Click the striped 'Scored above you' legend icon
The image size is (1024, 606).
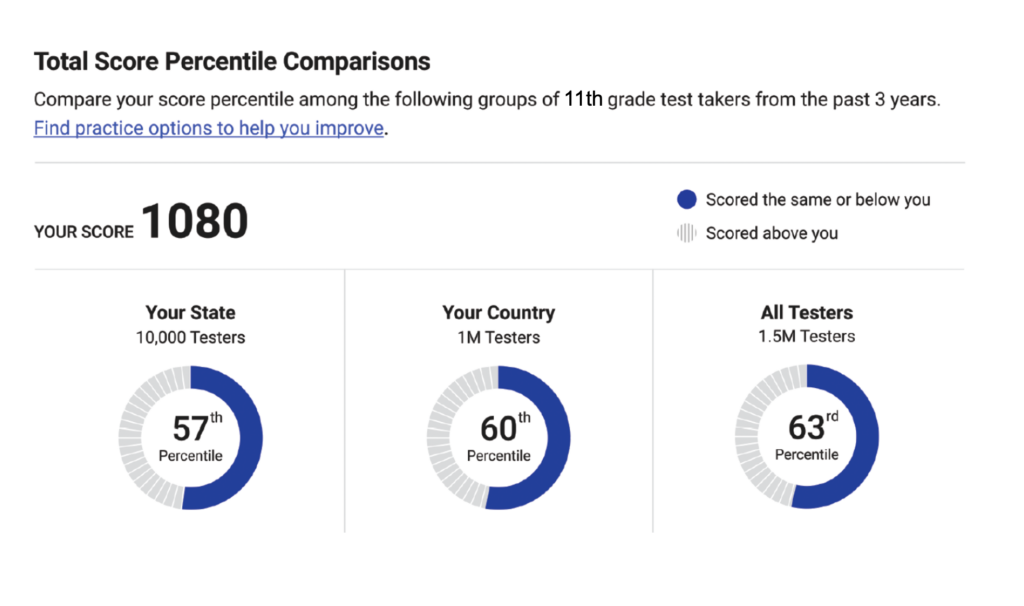click(686, 232)
